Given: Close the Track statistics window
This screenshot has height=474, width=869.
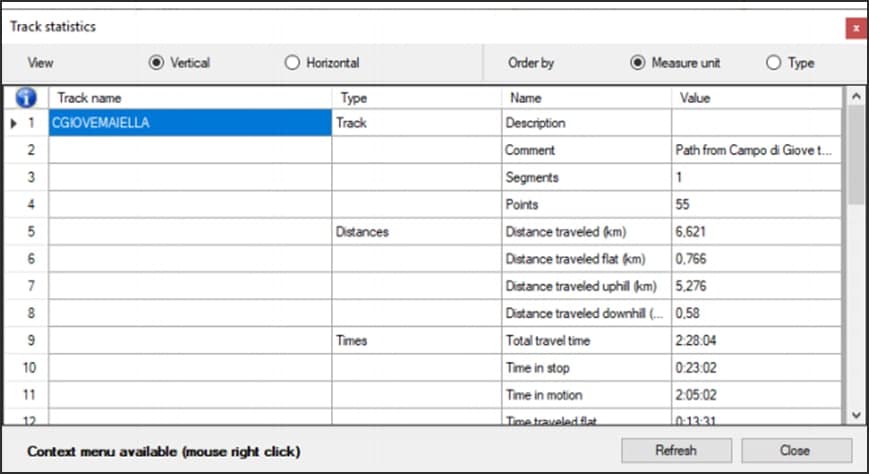Looking at the screenshot, I should [x=855, y=28].
